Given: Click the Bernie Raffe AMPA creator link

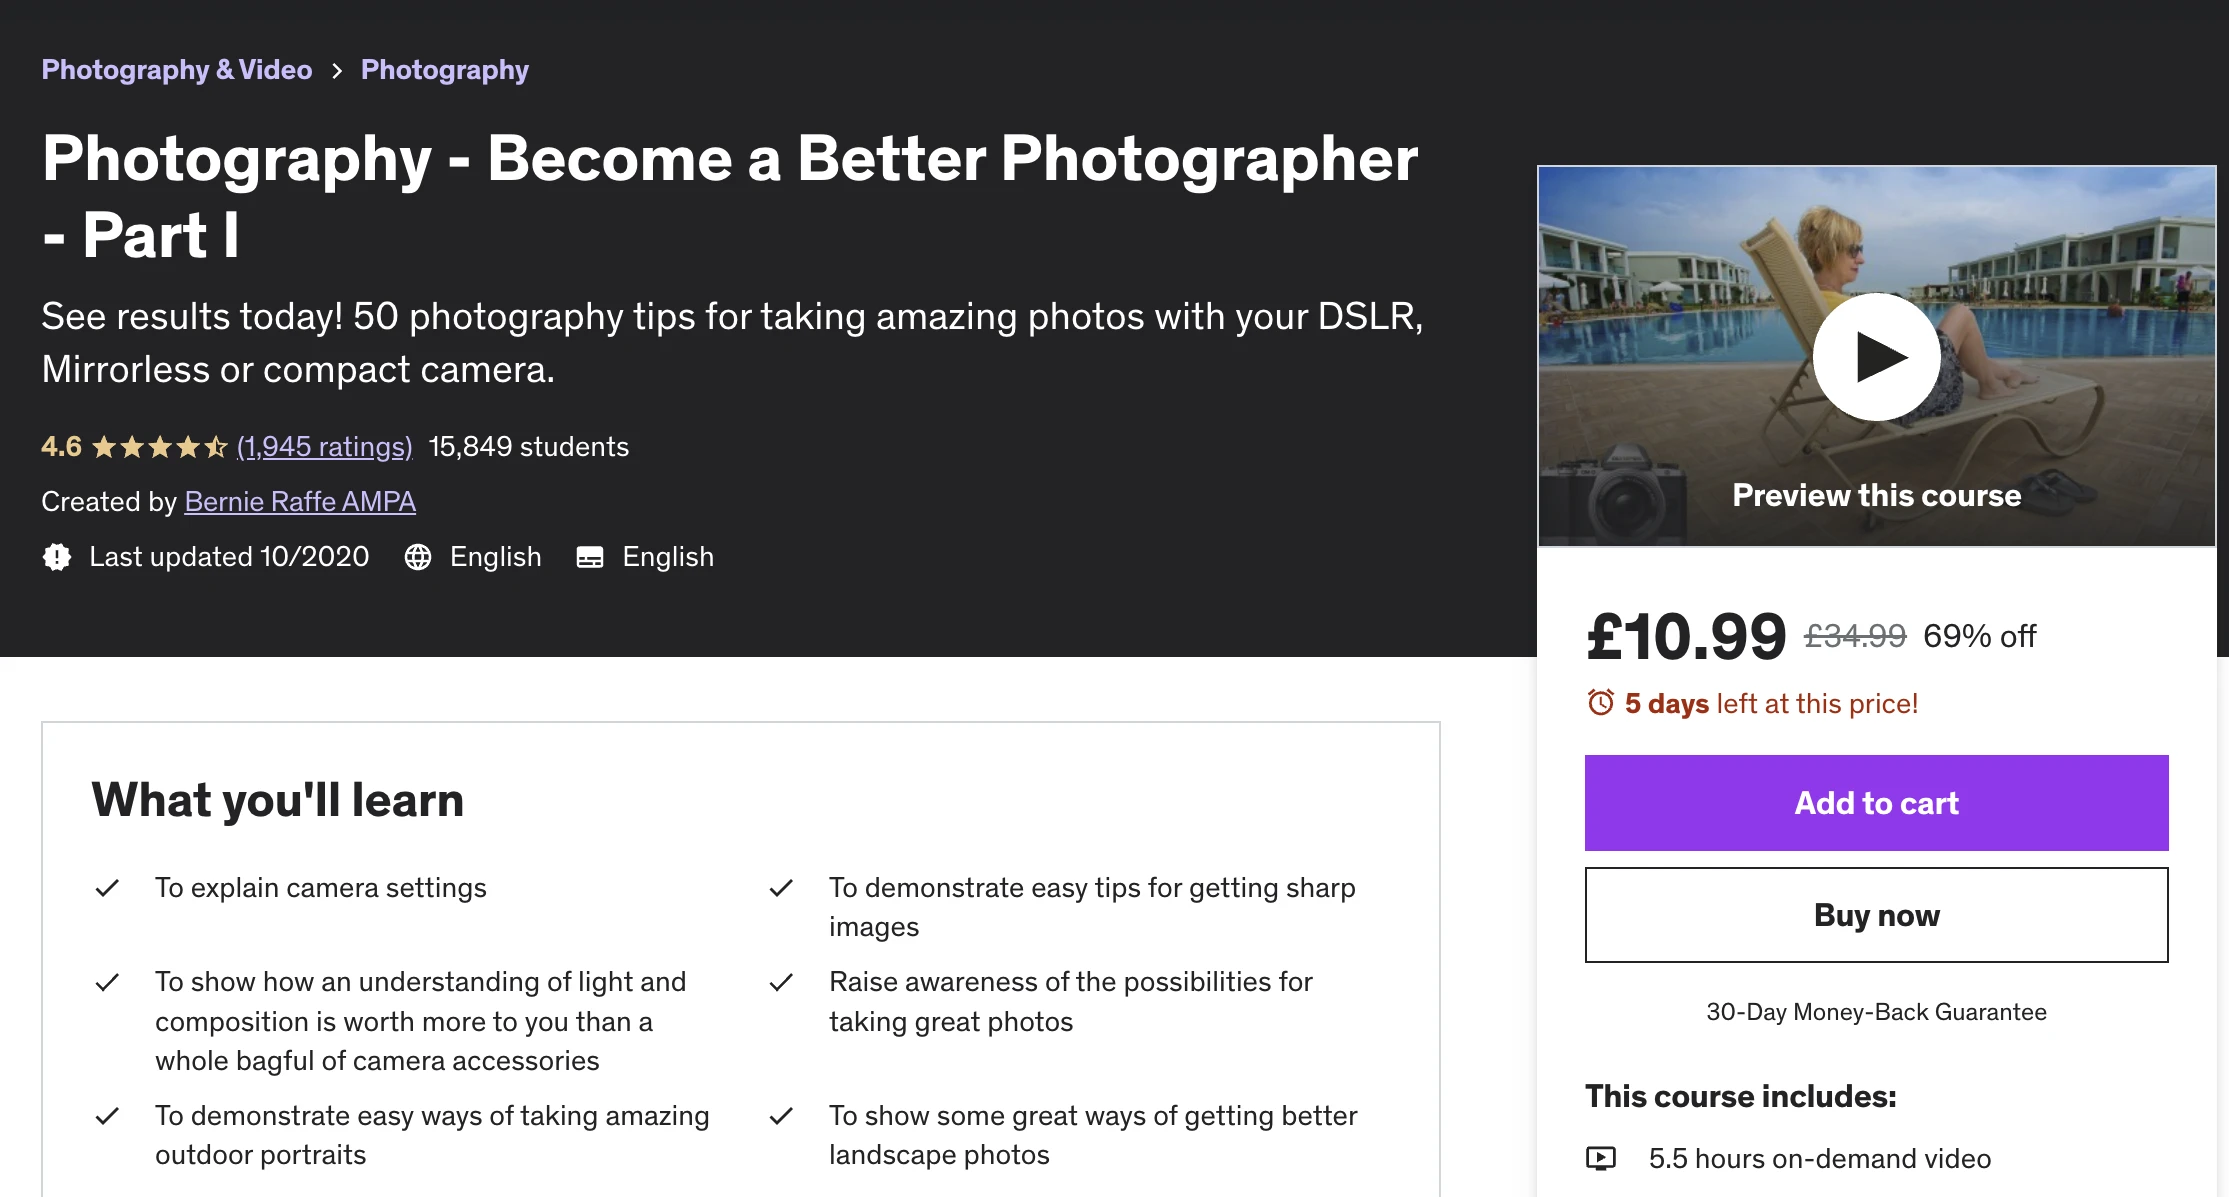Looking at the screenshot, I should coord(299,500).
